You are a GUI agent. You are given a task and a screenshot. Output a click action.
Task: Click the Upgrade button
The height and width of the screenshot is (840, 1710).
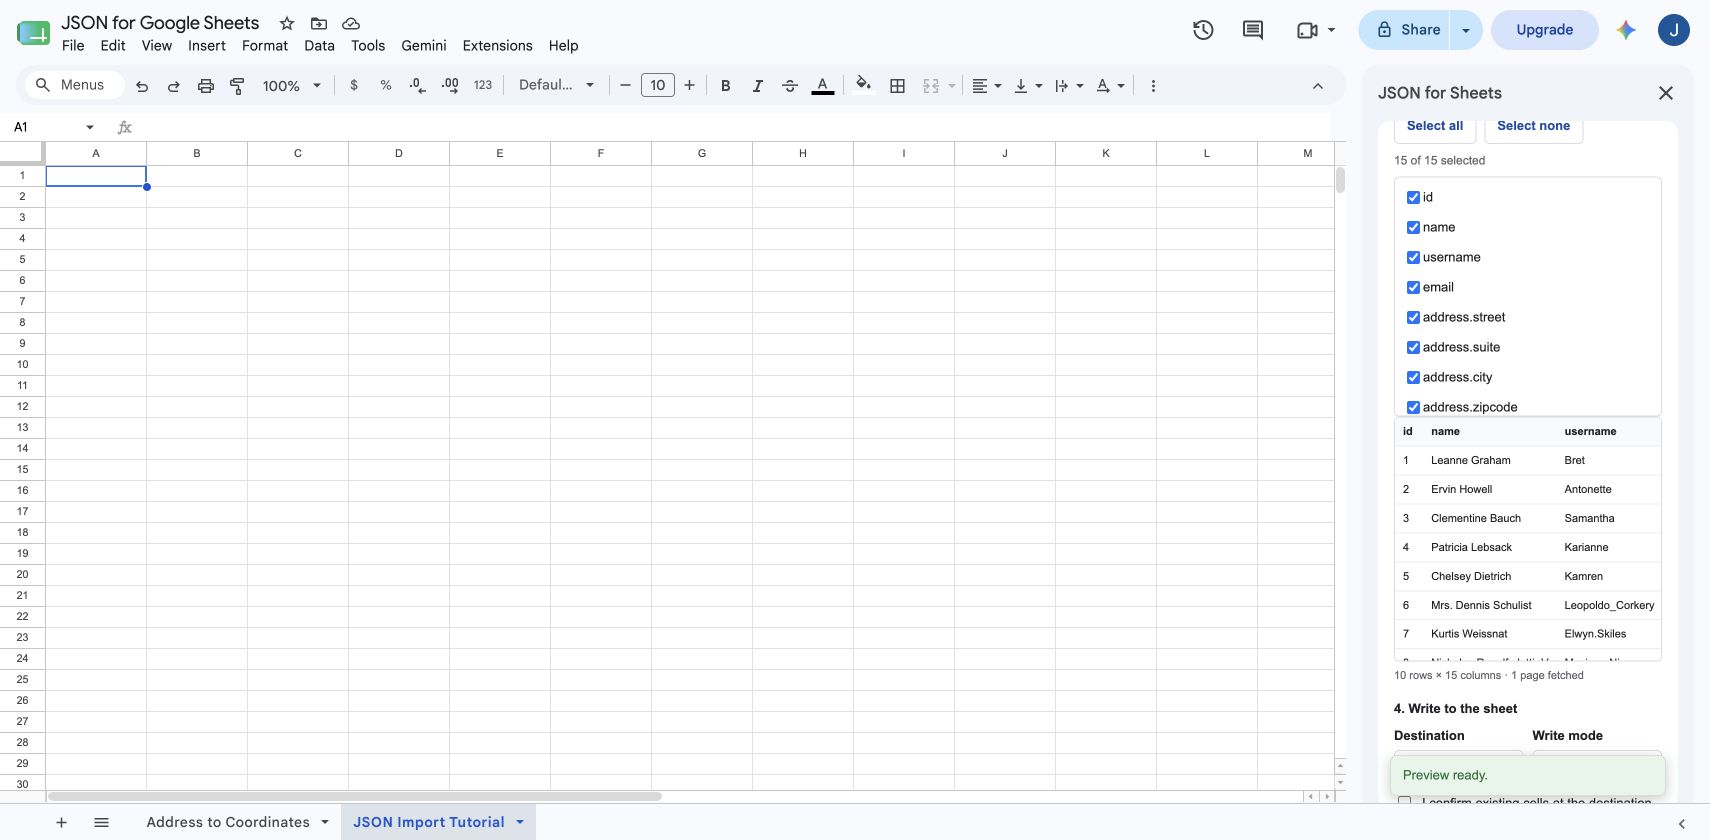coord(1545,30)
